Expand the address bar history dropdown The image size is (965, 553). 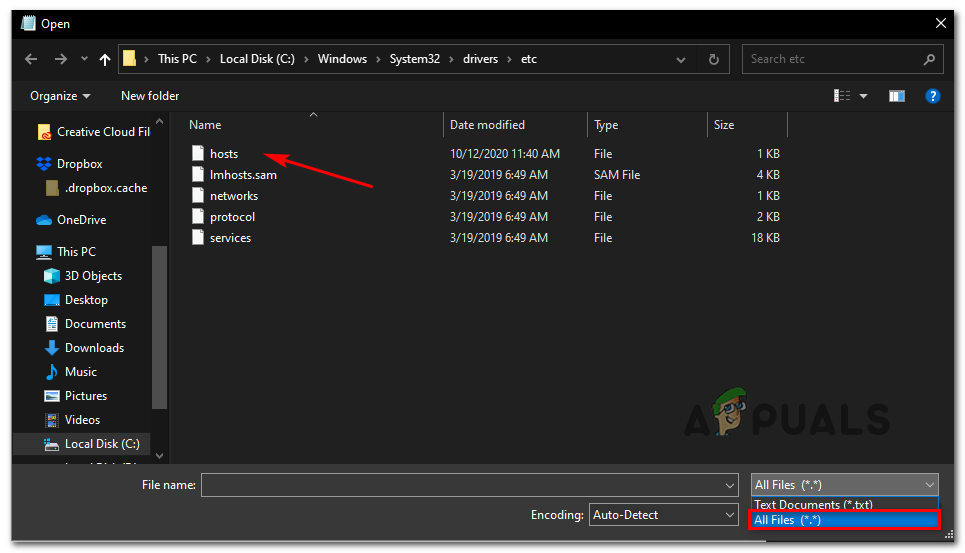click(681, 60)
